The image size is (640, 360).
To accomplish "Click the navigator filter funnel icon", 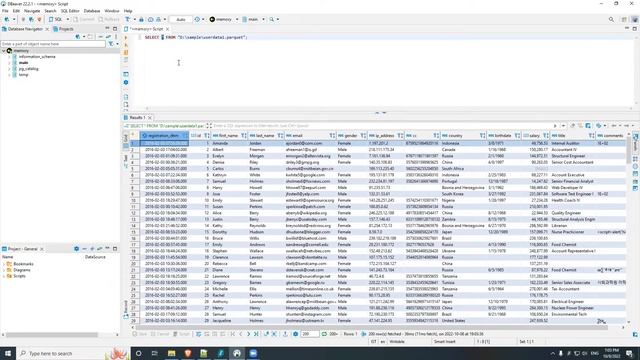I will click(111, 44).
